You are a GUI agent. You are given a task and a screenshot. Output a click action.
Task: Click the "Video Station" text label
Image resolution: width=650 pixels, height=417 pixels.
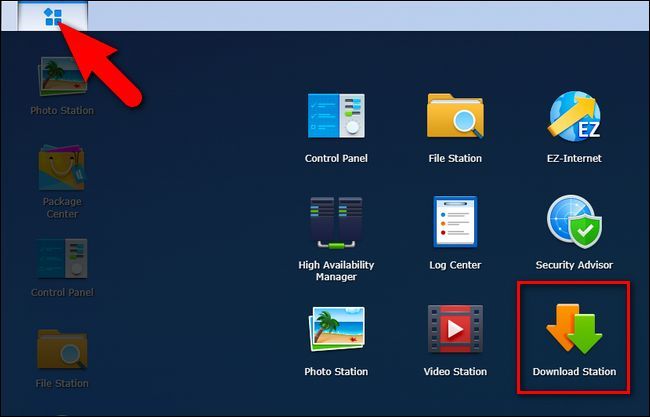point(455,372)
